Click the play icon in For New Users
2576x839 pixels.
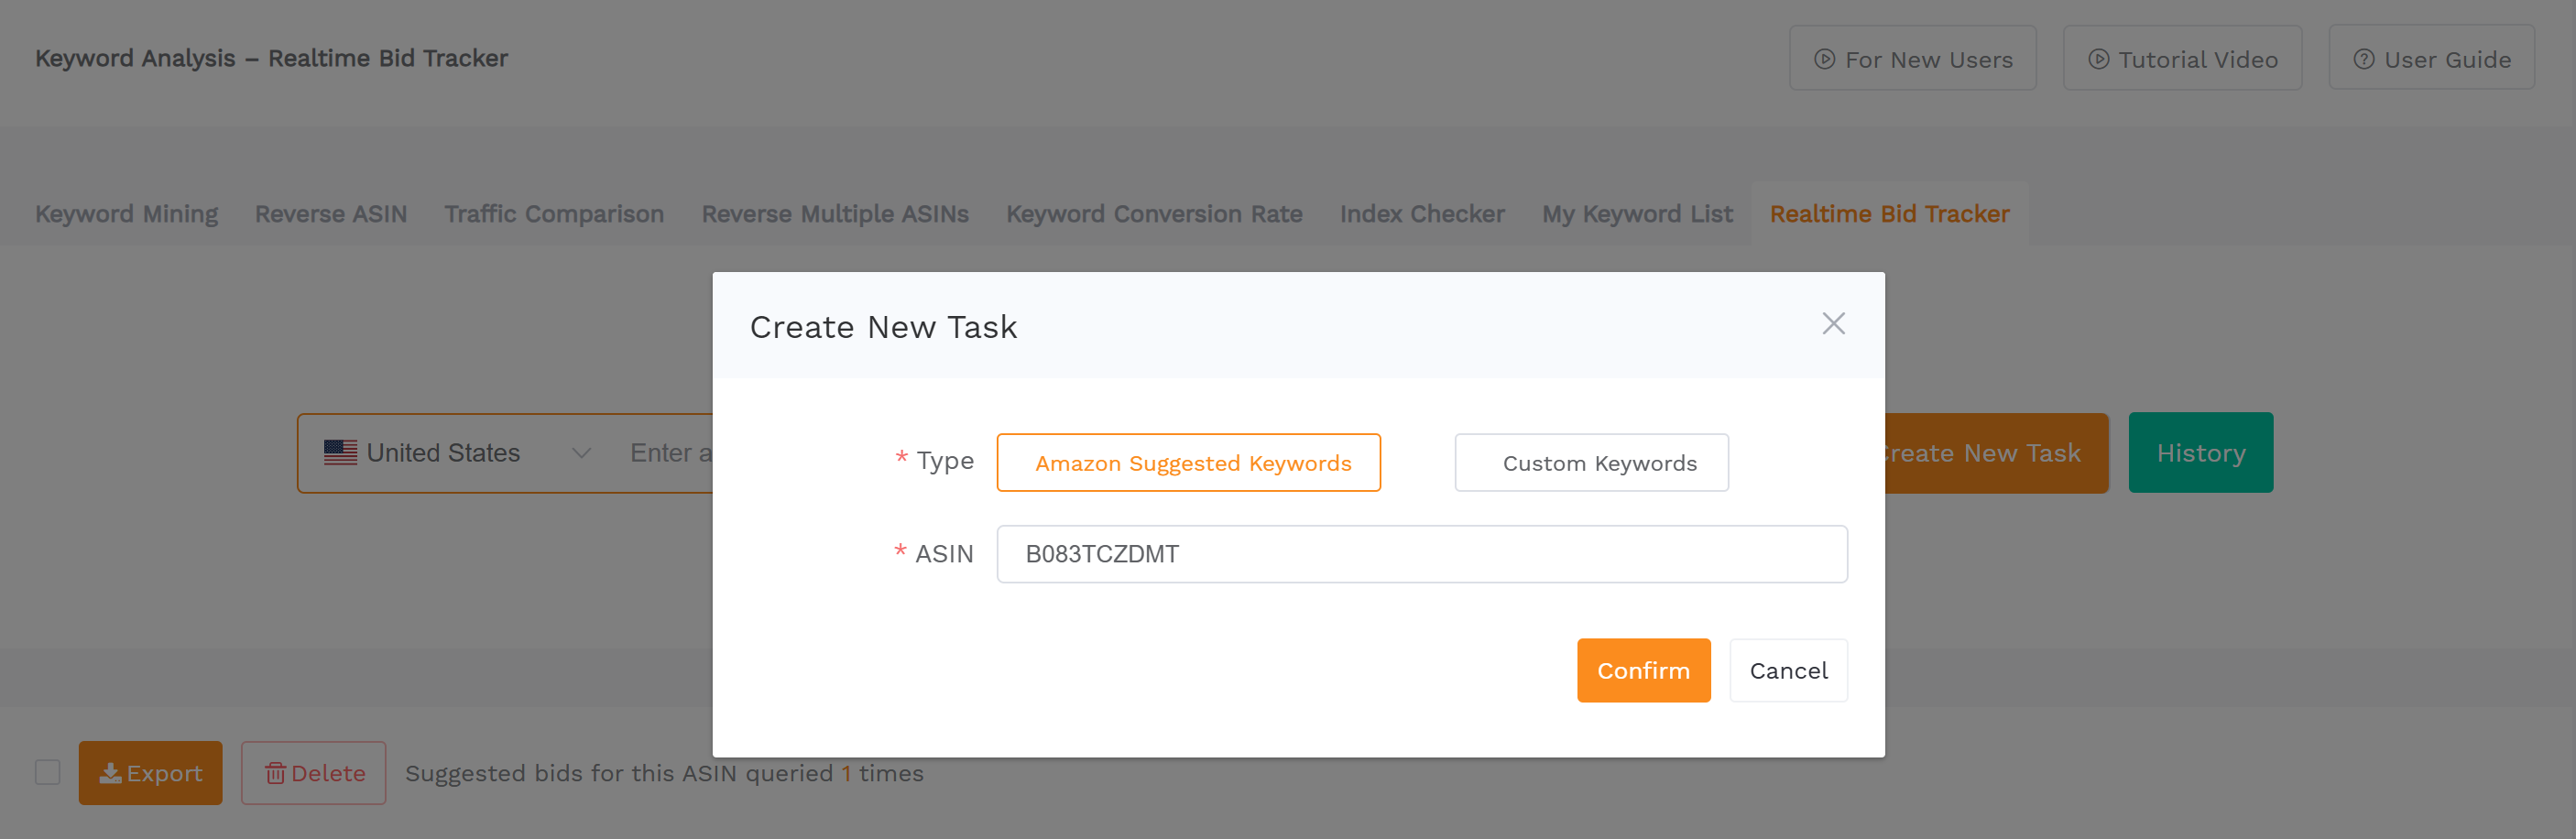[1824, 59]
